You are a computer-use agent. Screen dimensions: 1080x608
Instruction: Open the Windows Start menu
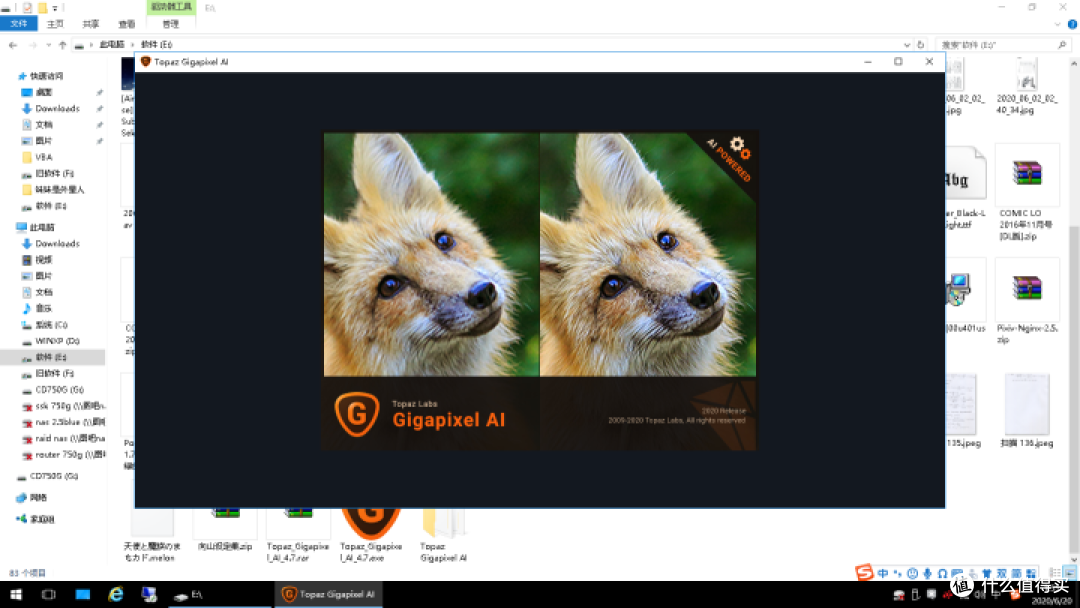(16, 594)
